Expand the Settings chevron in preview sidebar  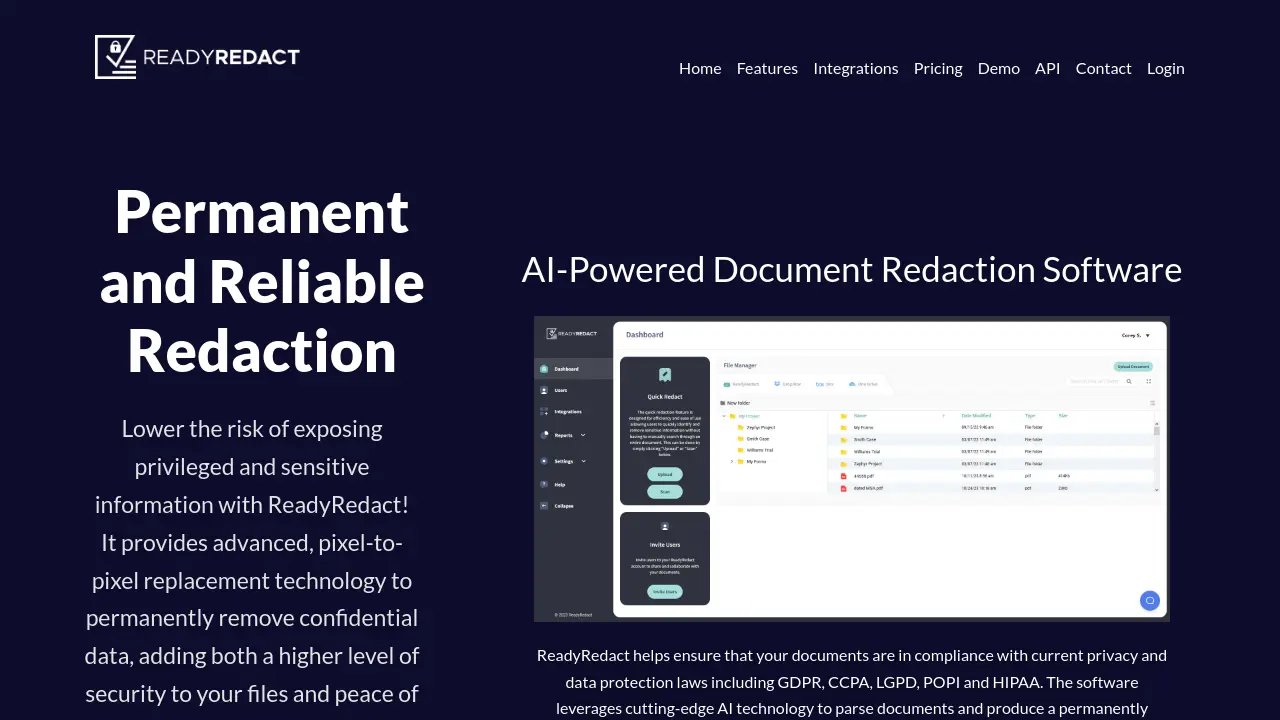click(584, 461)
